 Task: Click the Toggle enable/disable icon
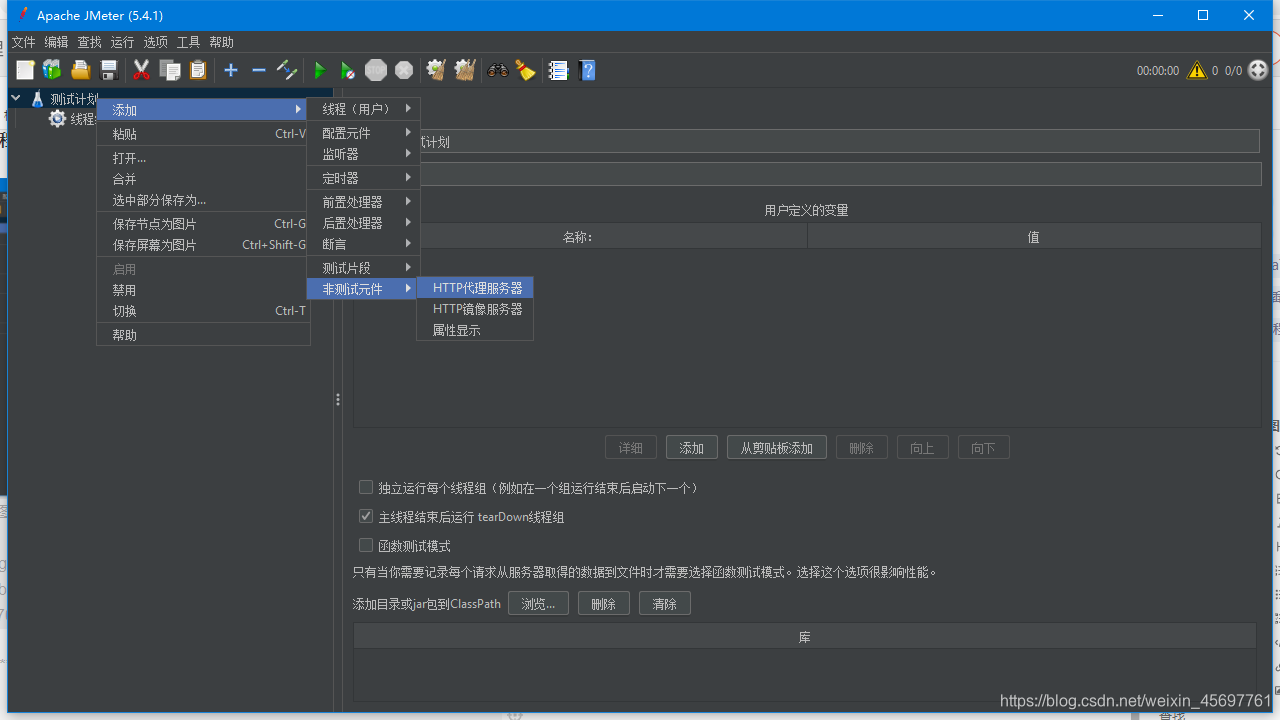tap(287, 70)
